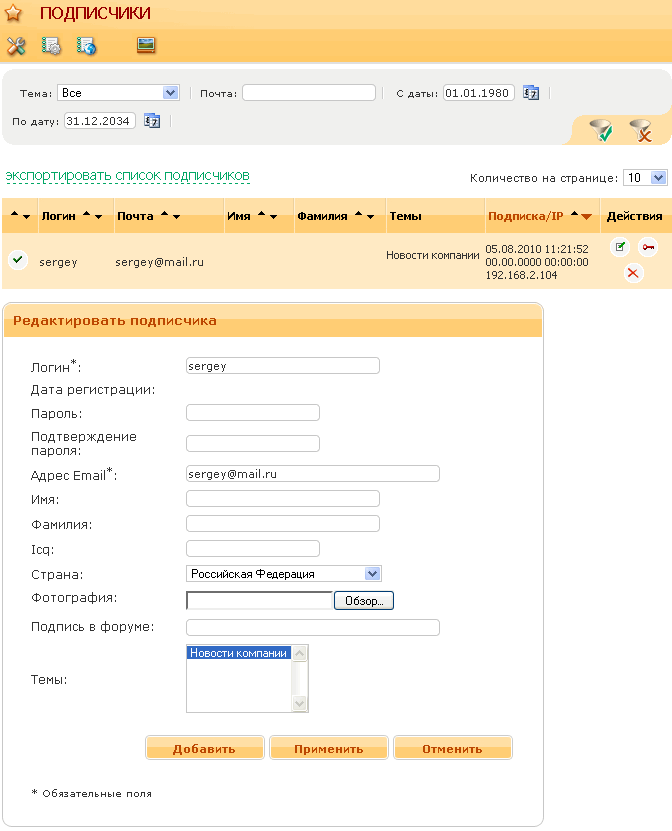672x831 pixels.
Task: Expand the Страна country dropdown
Action: point(372,574)
